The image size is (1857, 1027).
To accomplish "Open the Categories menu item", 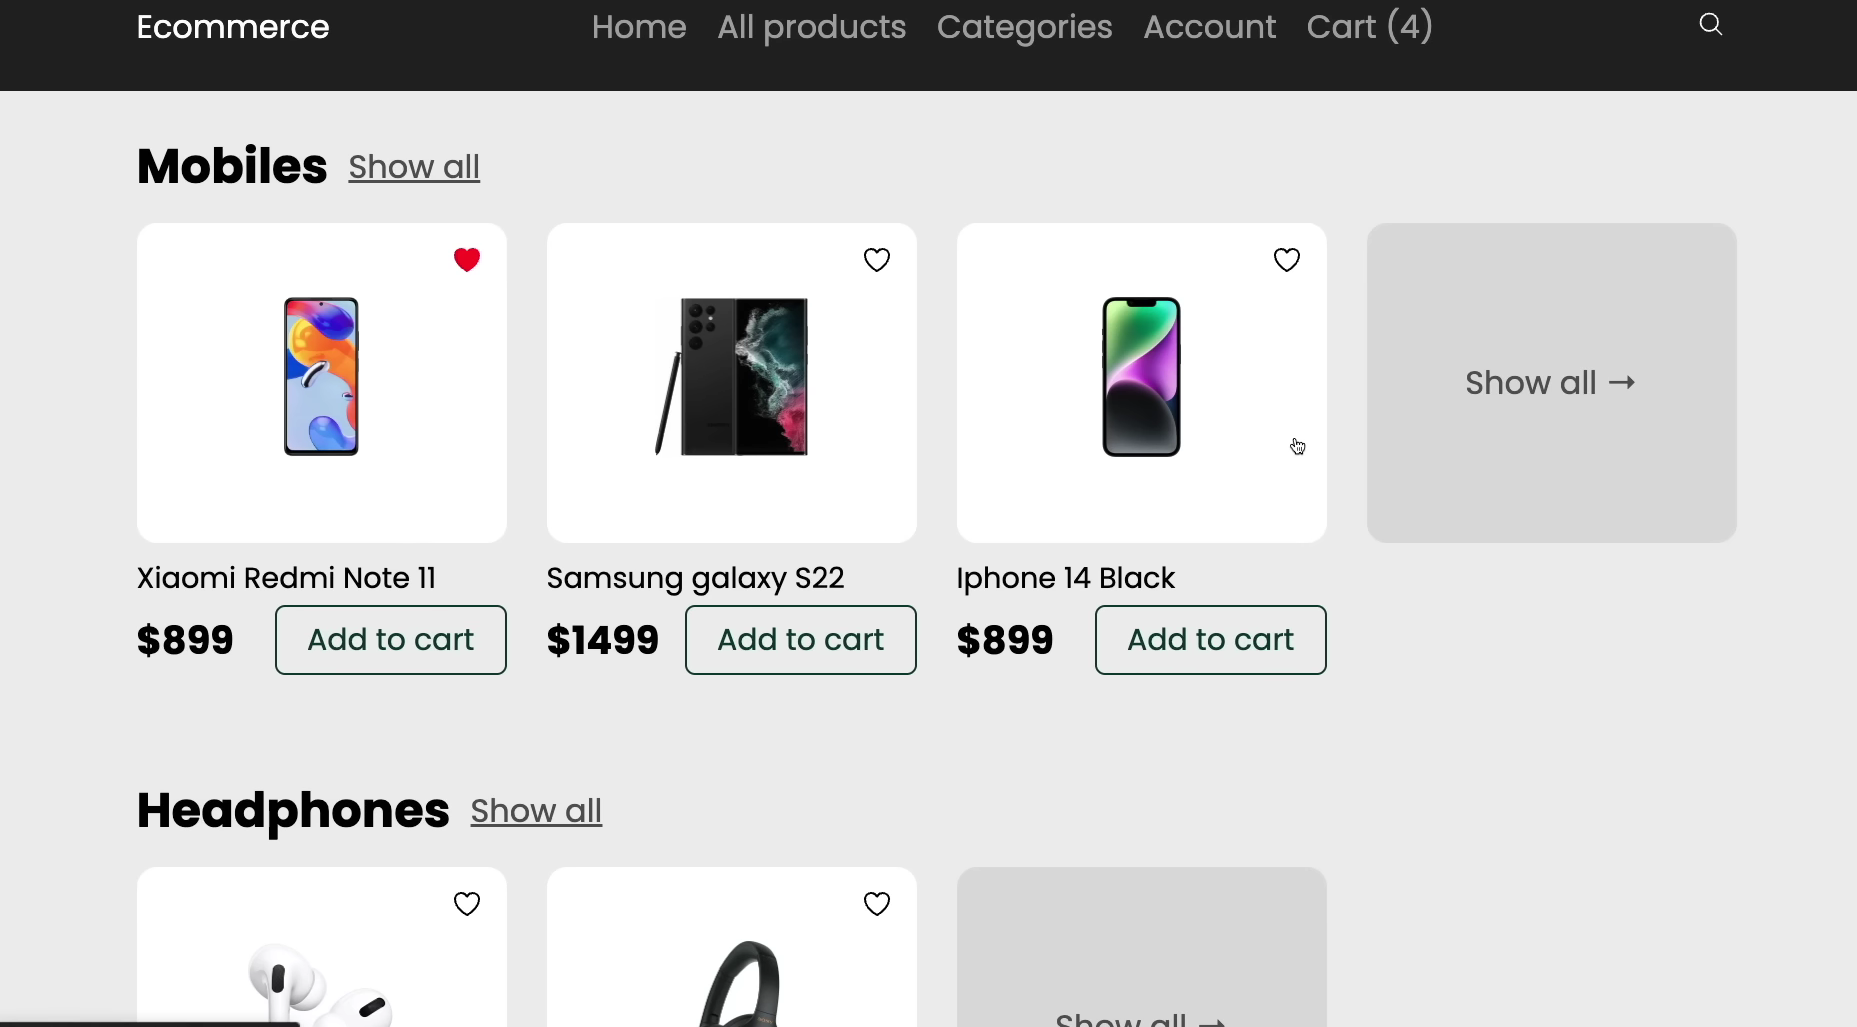I will click(x=1024, y=27).
